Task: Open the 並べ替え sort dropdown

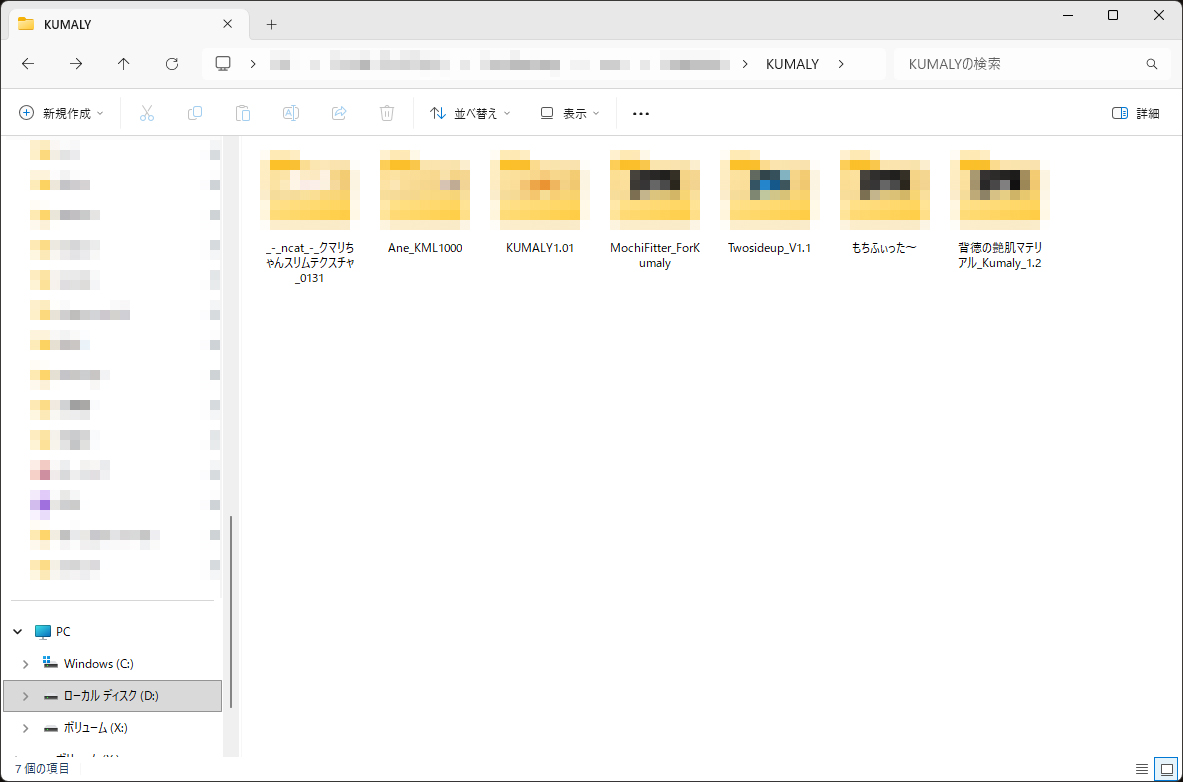Action: pos(470,113)
